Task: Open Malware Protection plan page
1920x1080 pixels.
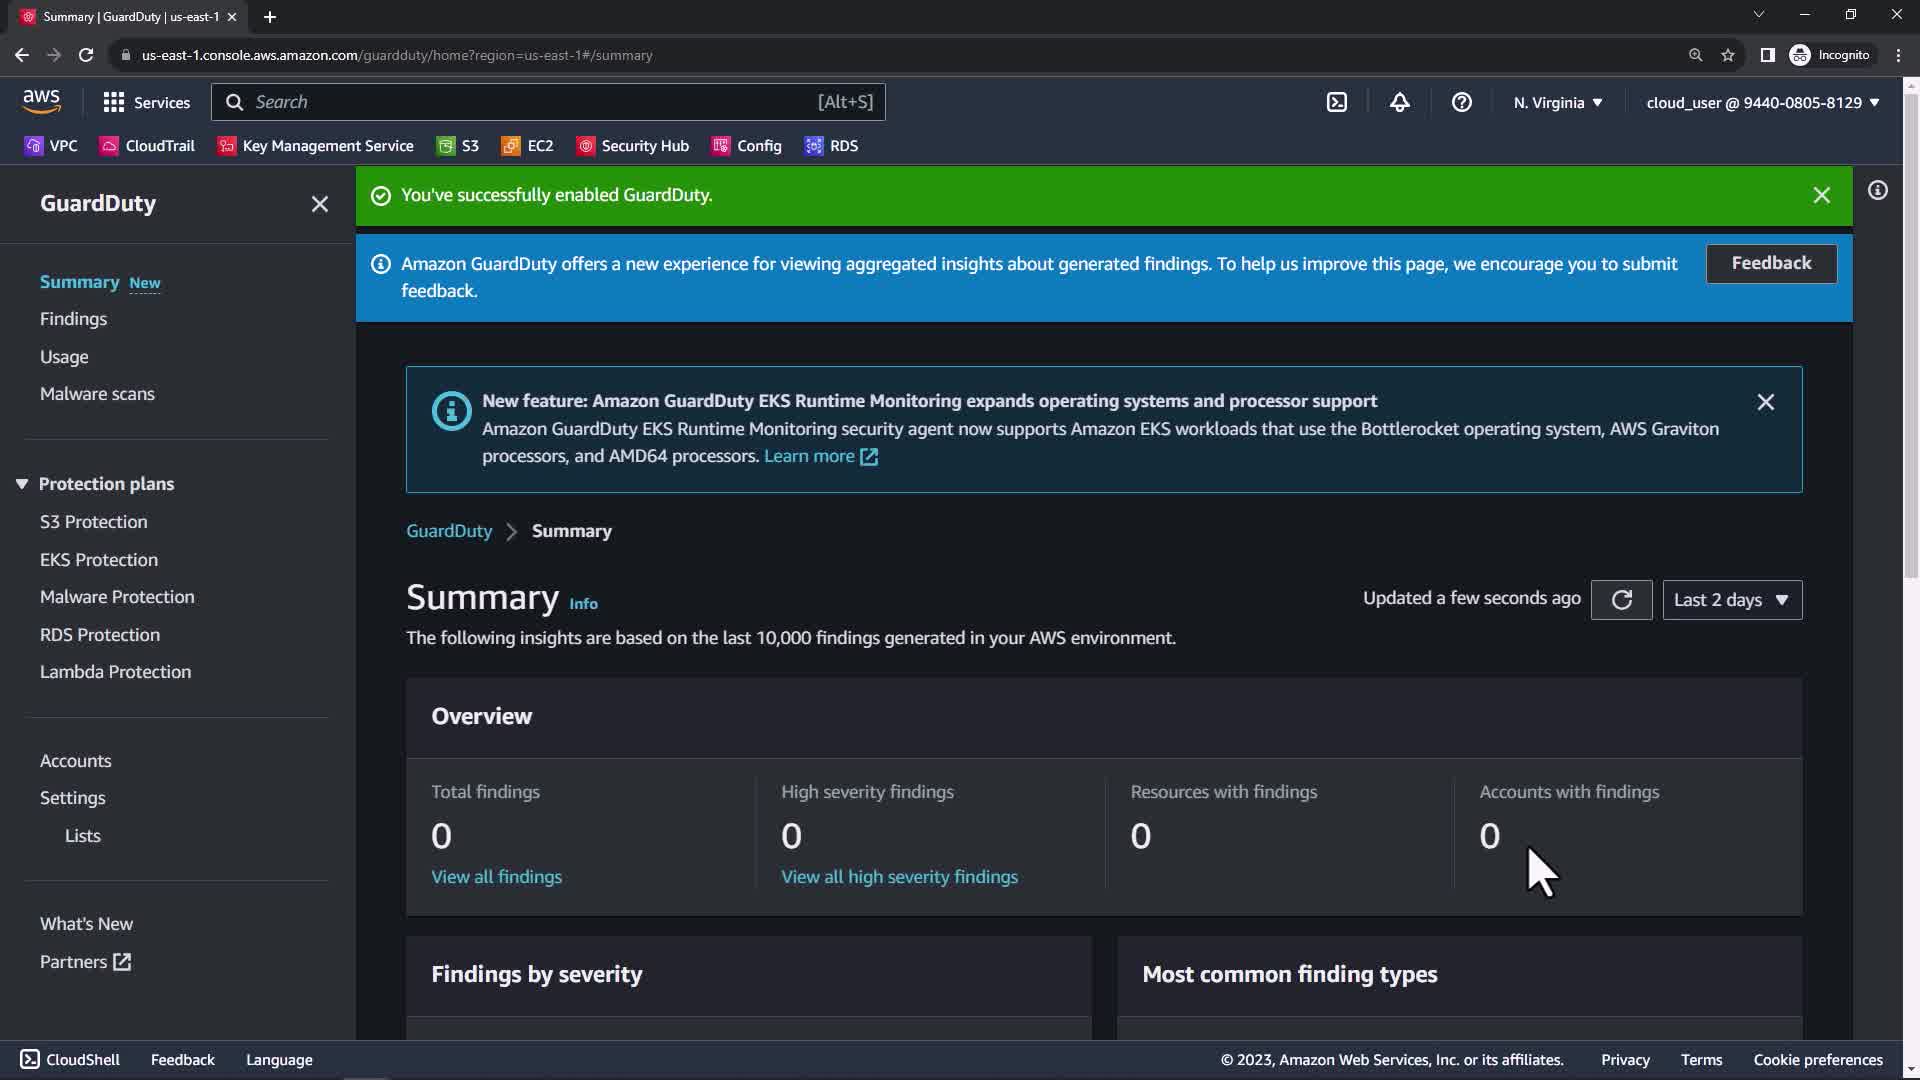Action: click(117, 597)
